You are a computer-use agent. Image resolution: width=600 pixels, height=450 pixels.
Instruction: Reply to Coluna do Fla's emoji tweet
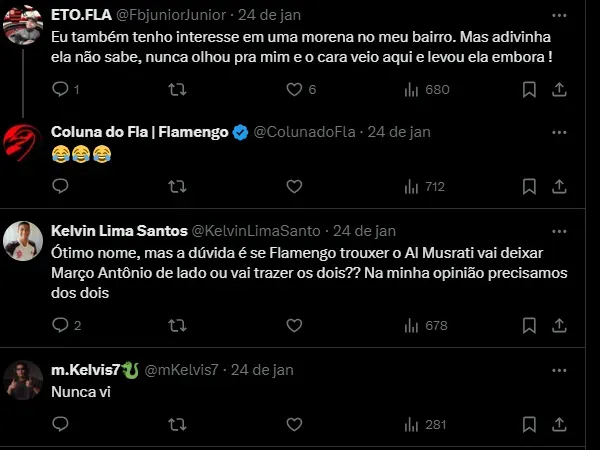click(x=60, y=186)
